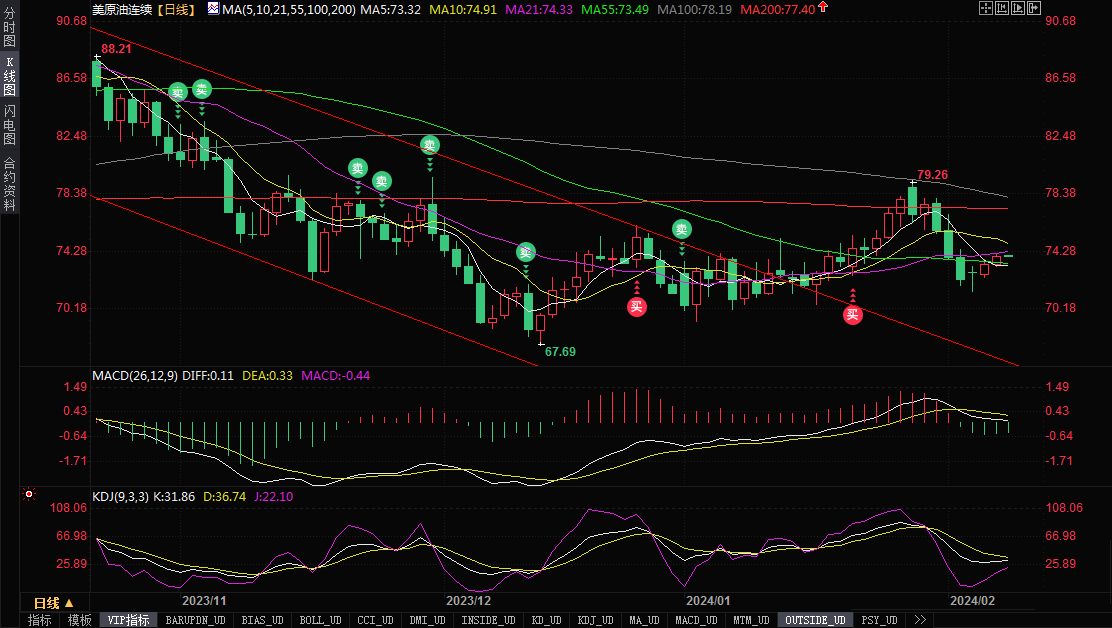This screenshot has height=628, width=1112.
Task: Switch to 闪电图 view in left sidebar
Action: 9,125
